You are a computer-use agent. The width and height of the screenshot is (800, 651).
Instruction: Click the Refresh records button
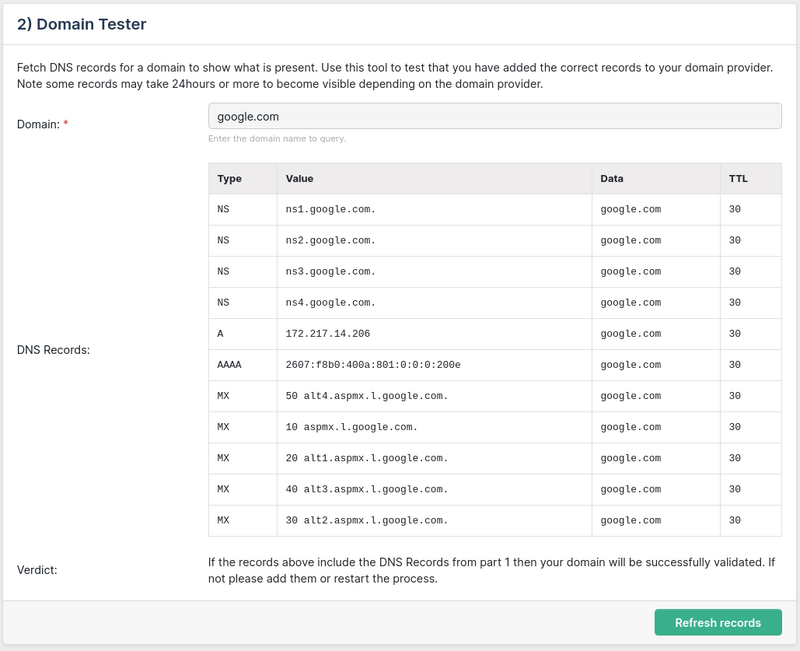click(718, 622)
